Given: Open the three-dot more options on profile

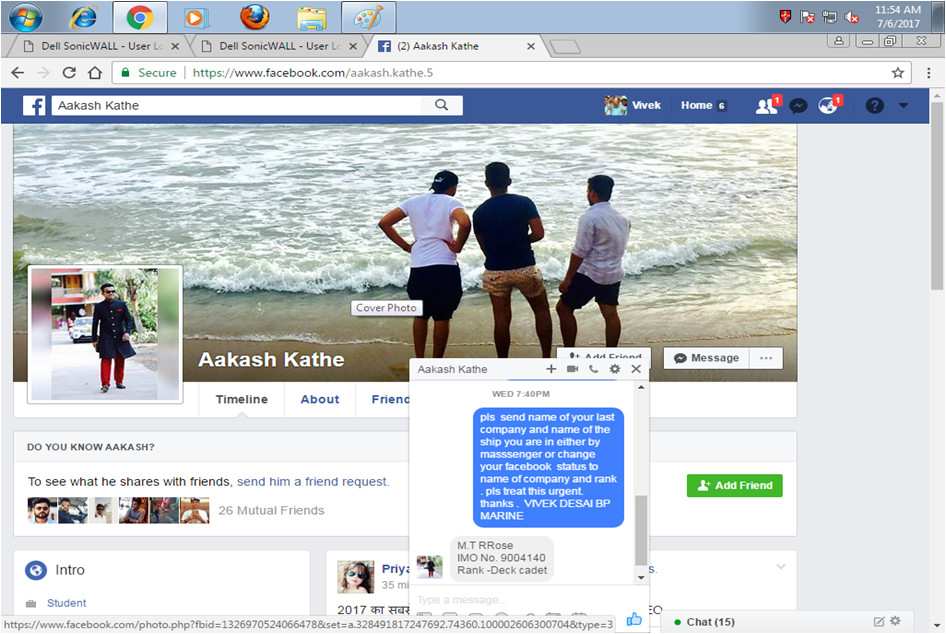Looking at the screenshot, I should [x=766, y=358].
